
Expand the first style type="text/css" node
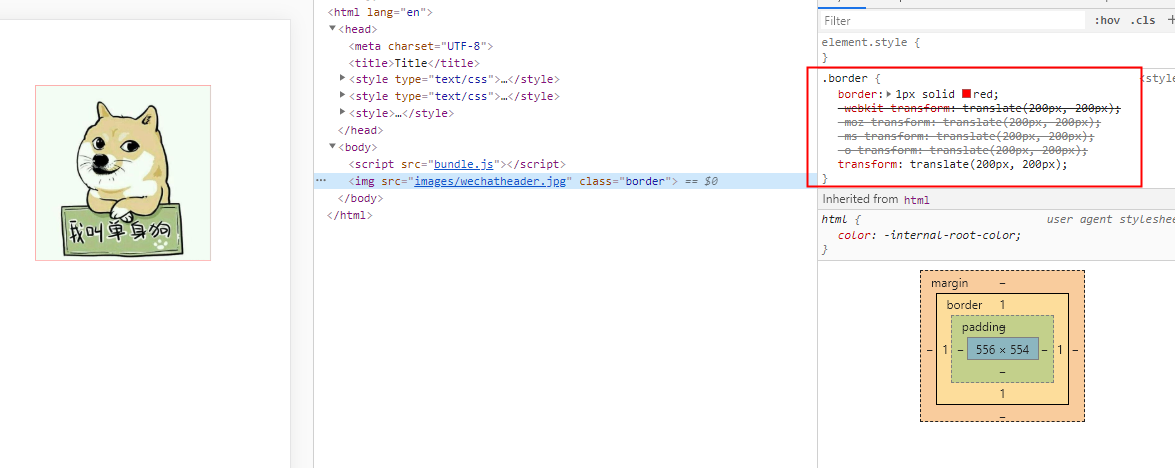point(342,78)
